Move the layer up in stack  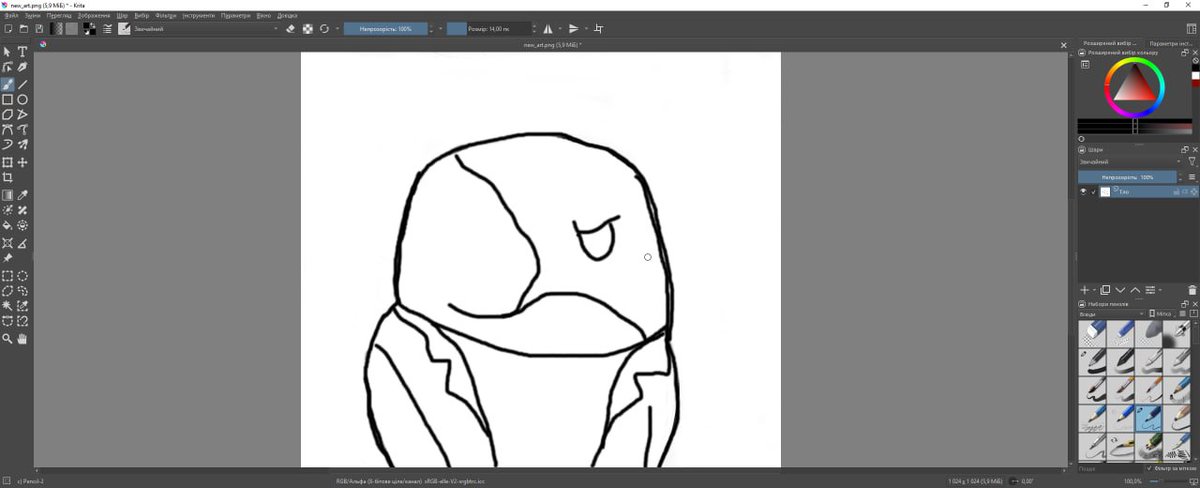click(x=1135, y=290)
